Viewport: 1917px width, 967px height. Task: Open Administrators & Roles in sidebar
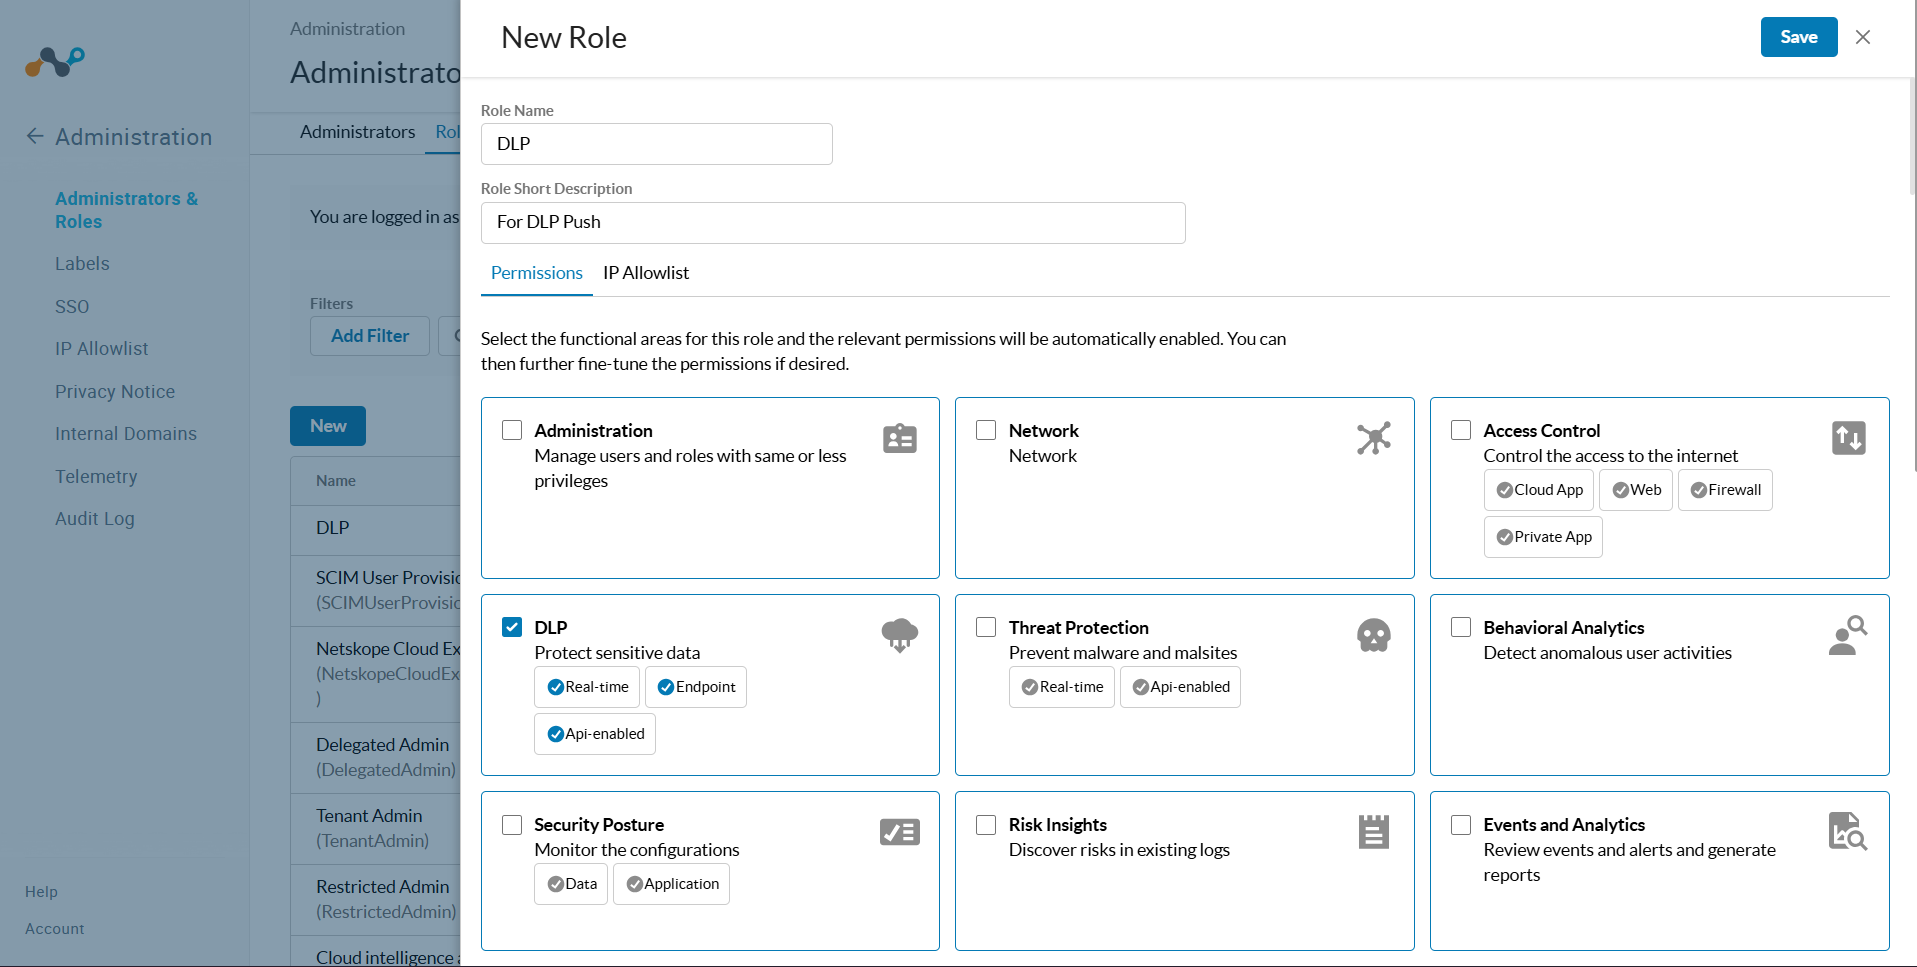click(127, 210)
